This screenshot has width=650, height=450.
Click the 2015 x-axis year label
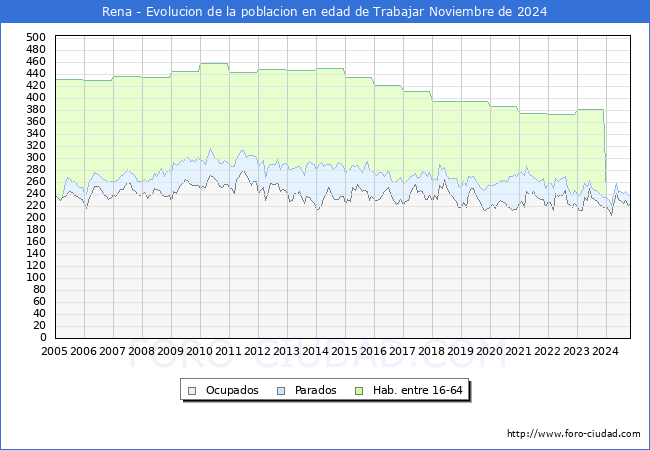tap(344, 351)
